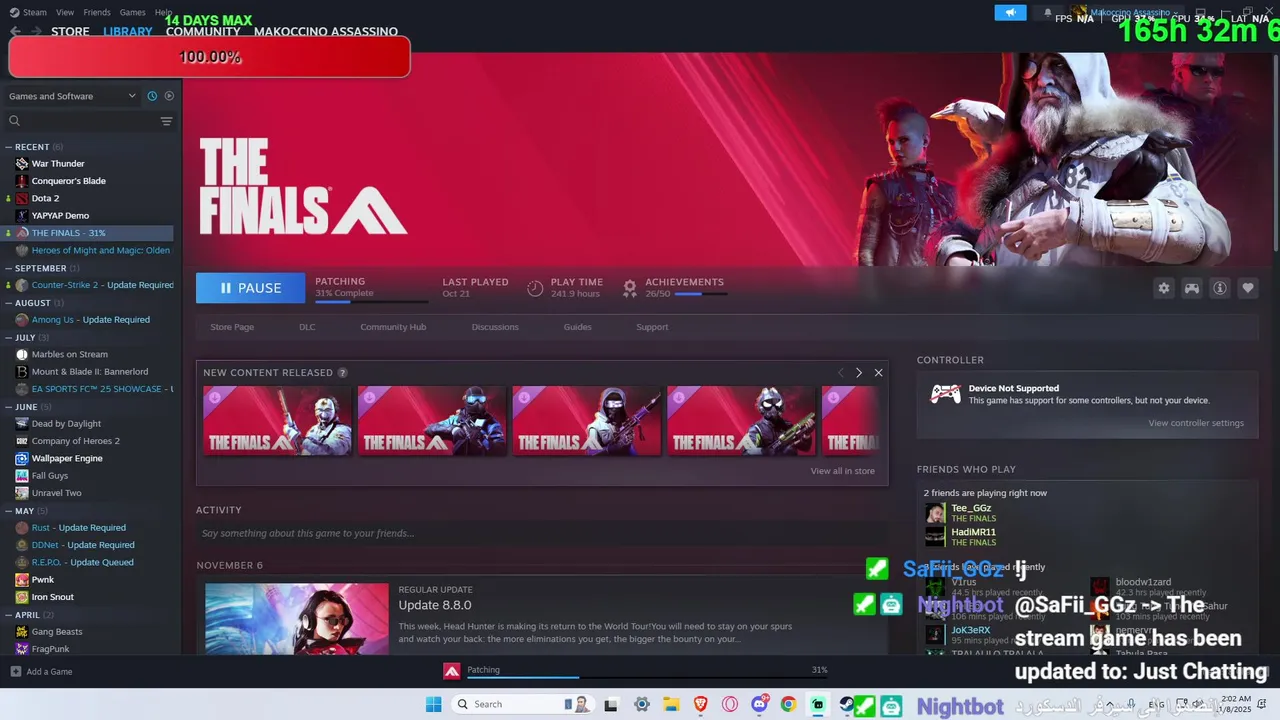Collapse the RECENT category
Screen dimensions: 1280x720
[x=9, y=147]
